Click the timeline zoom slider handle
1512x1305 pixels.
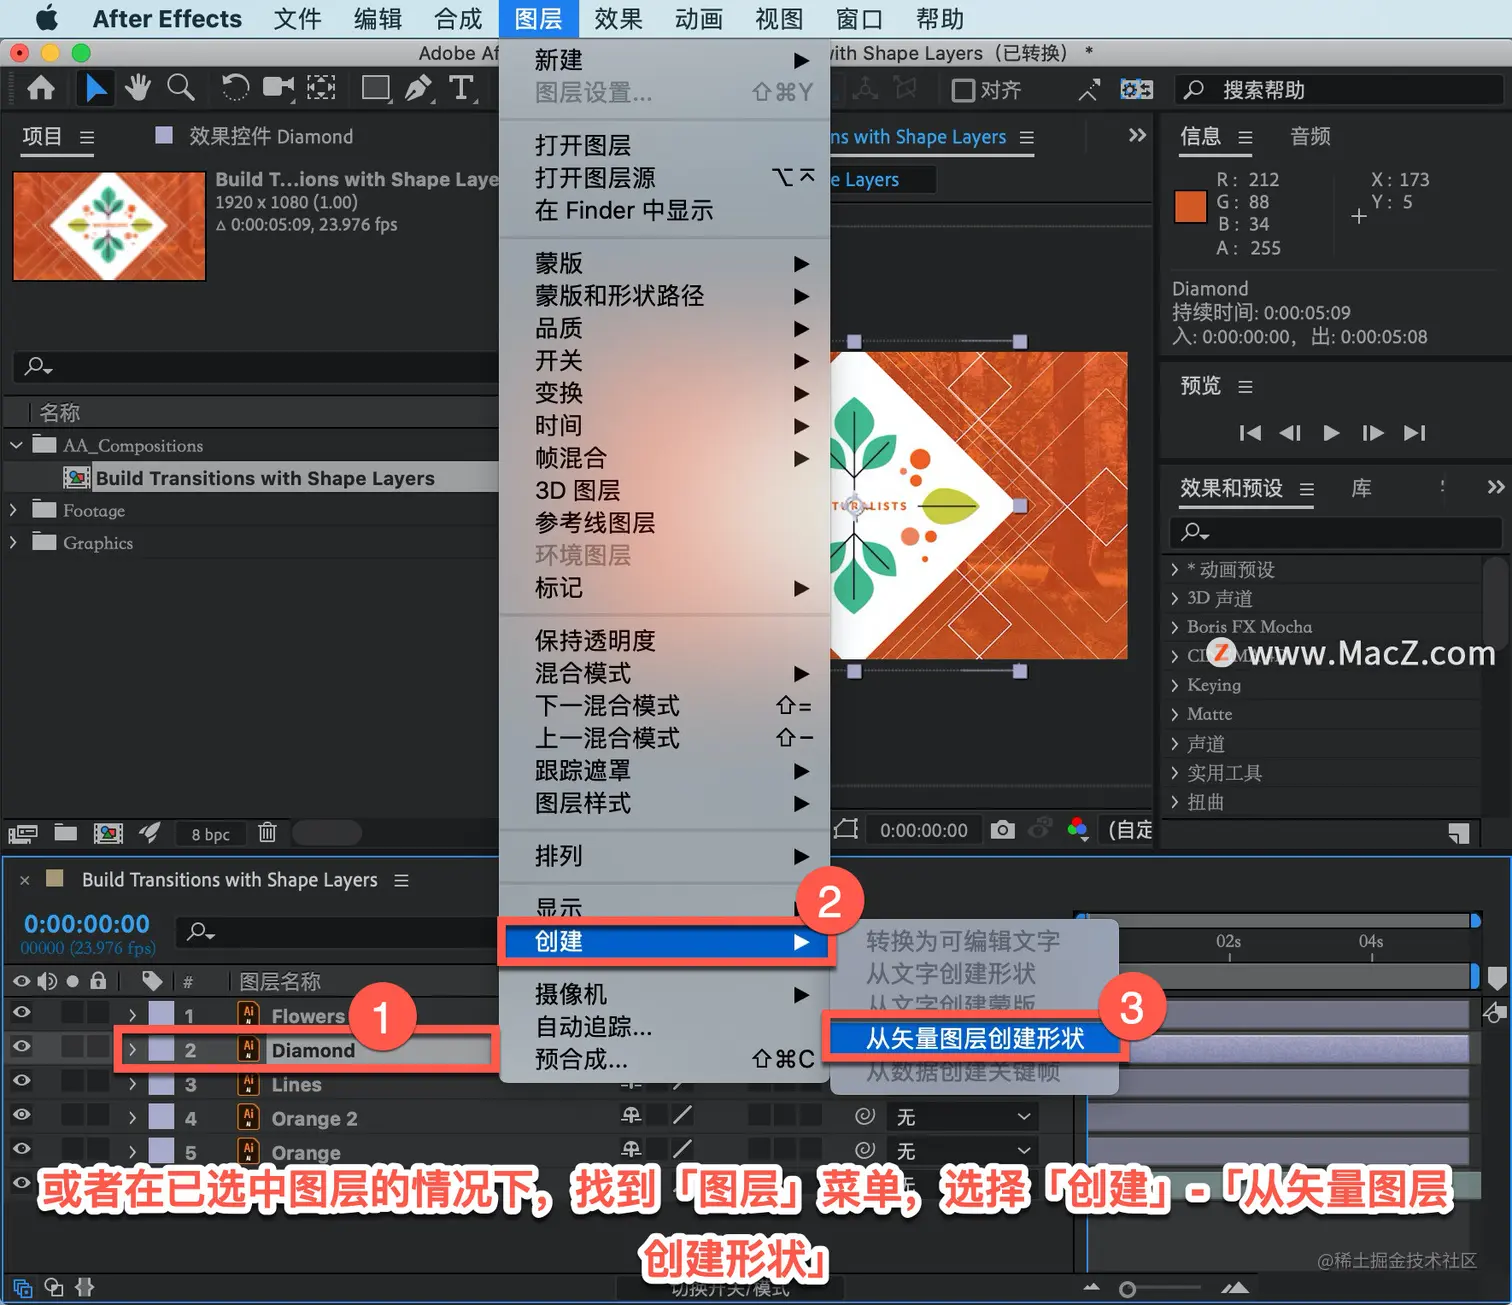[x=1127, y=1289]
